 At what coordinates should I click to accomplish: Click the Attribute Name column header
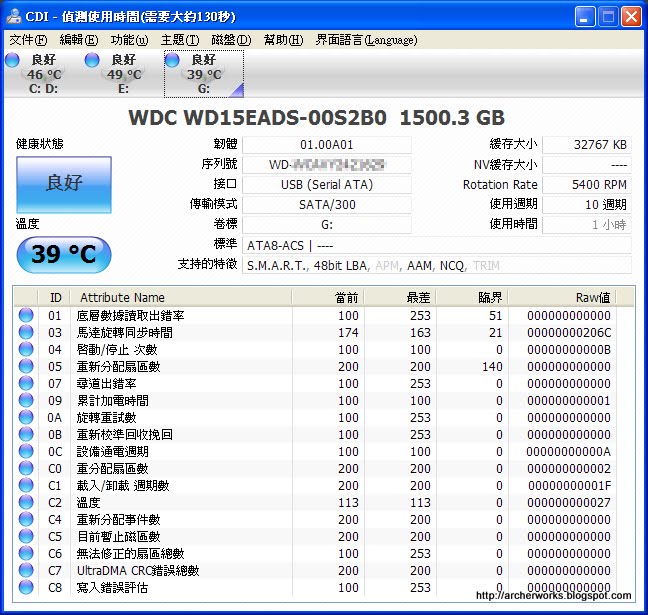click(181, 298)
